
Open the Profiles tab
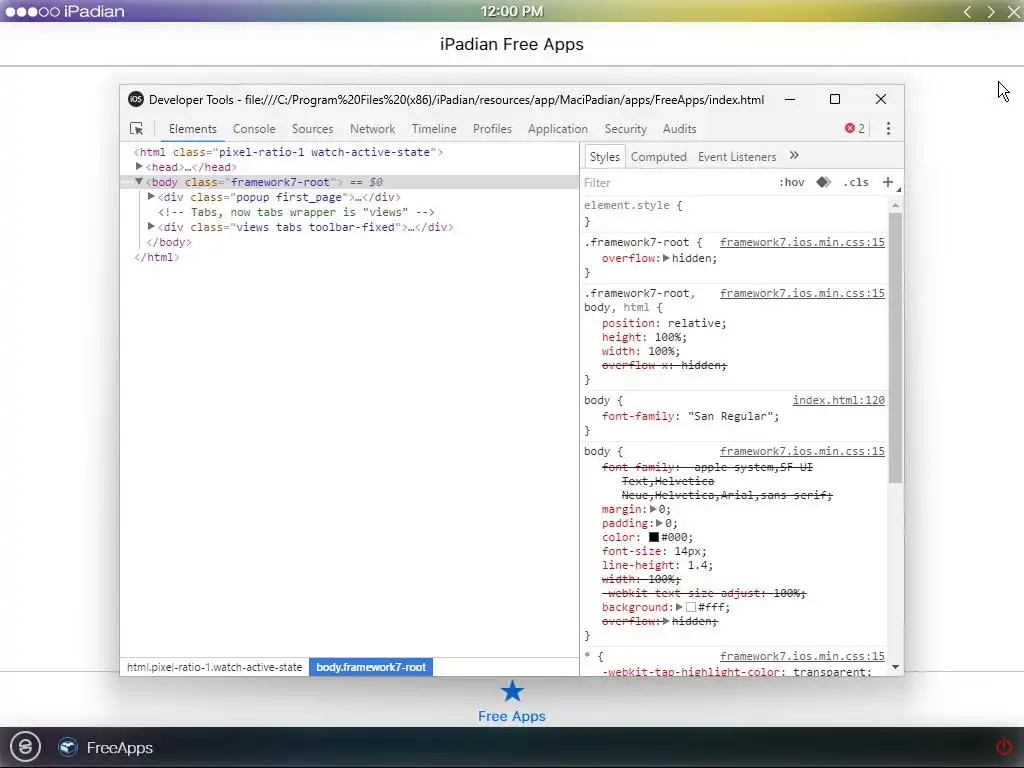tap(492, 129)
